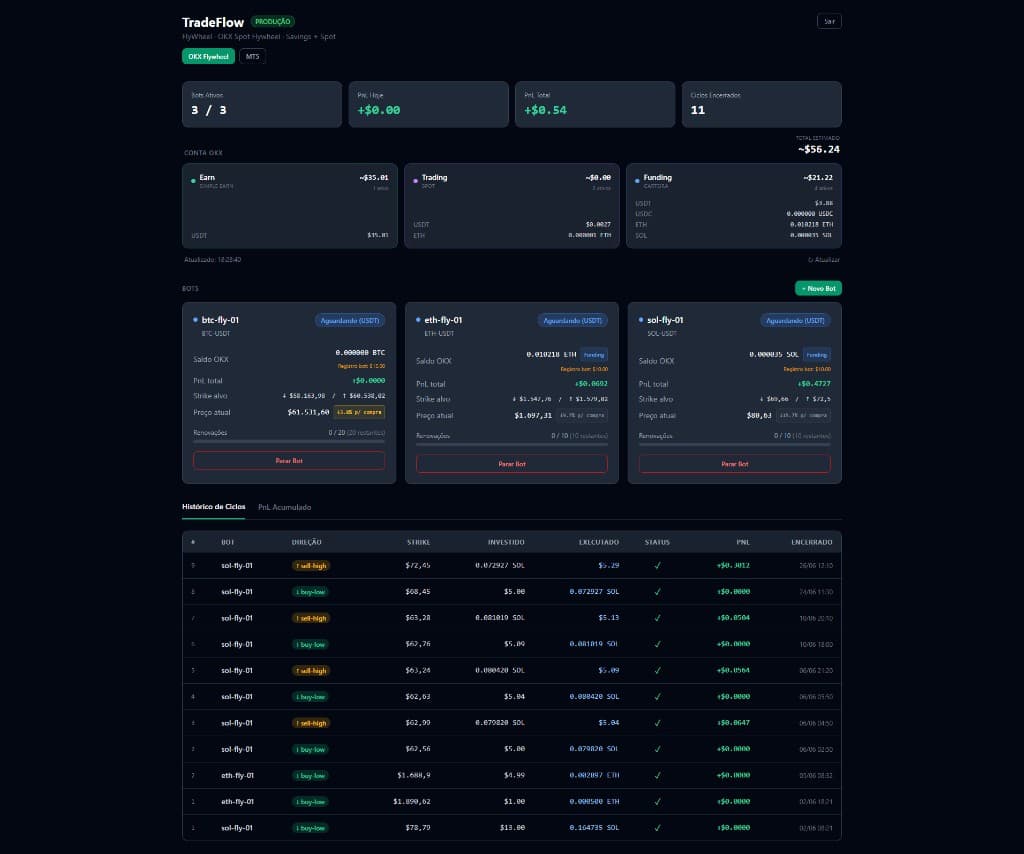The height and width of the screenshot is (854, 1024).
Task: Click the Trading account status dot
Action: tap(415, 181)
